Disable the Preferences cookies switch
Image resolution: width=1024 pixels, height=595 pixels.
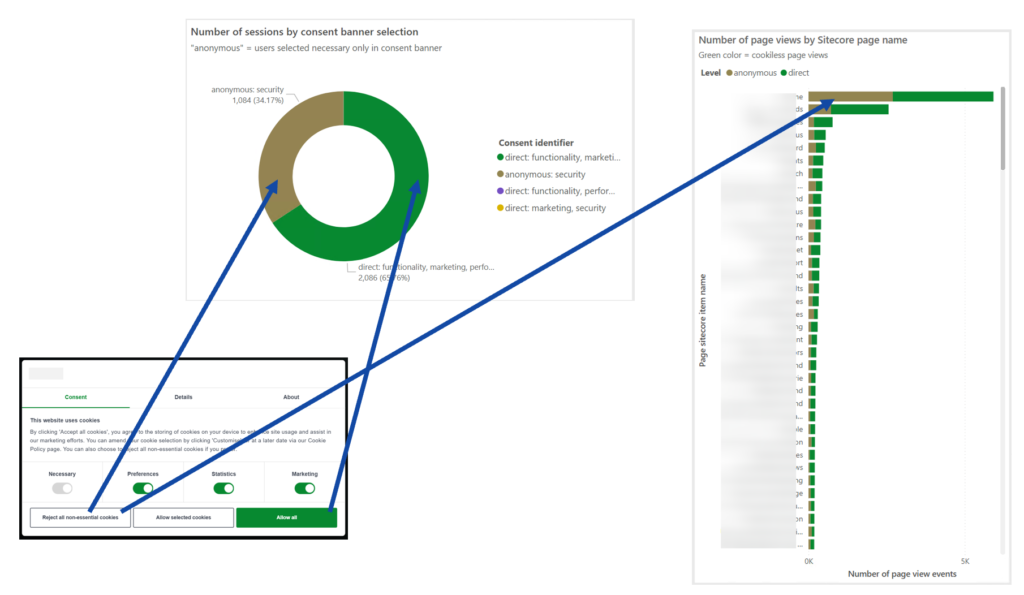pyautogui.click(x=143, y=488)
